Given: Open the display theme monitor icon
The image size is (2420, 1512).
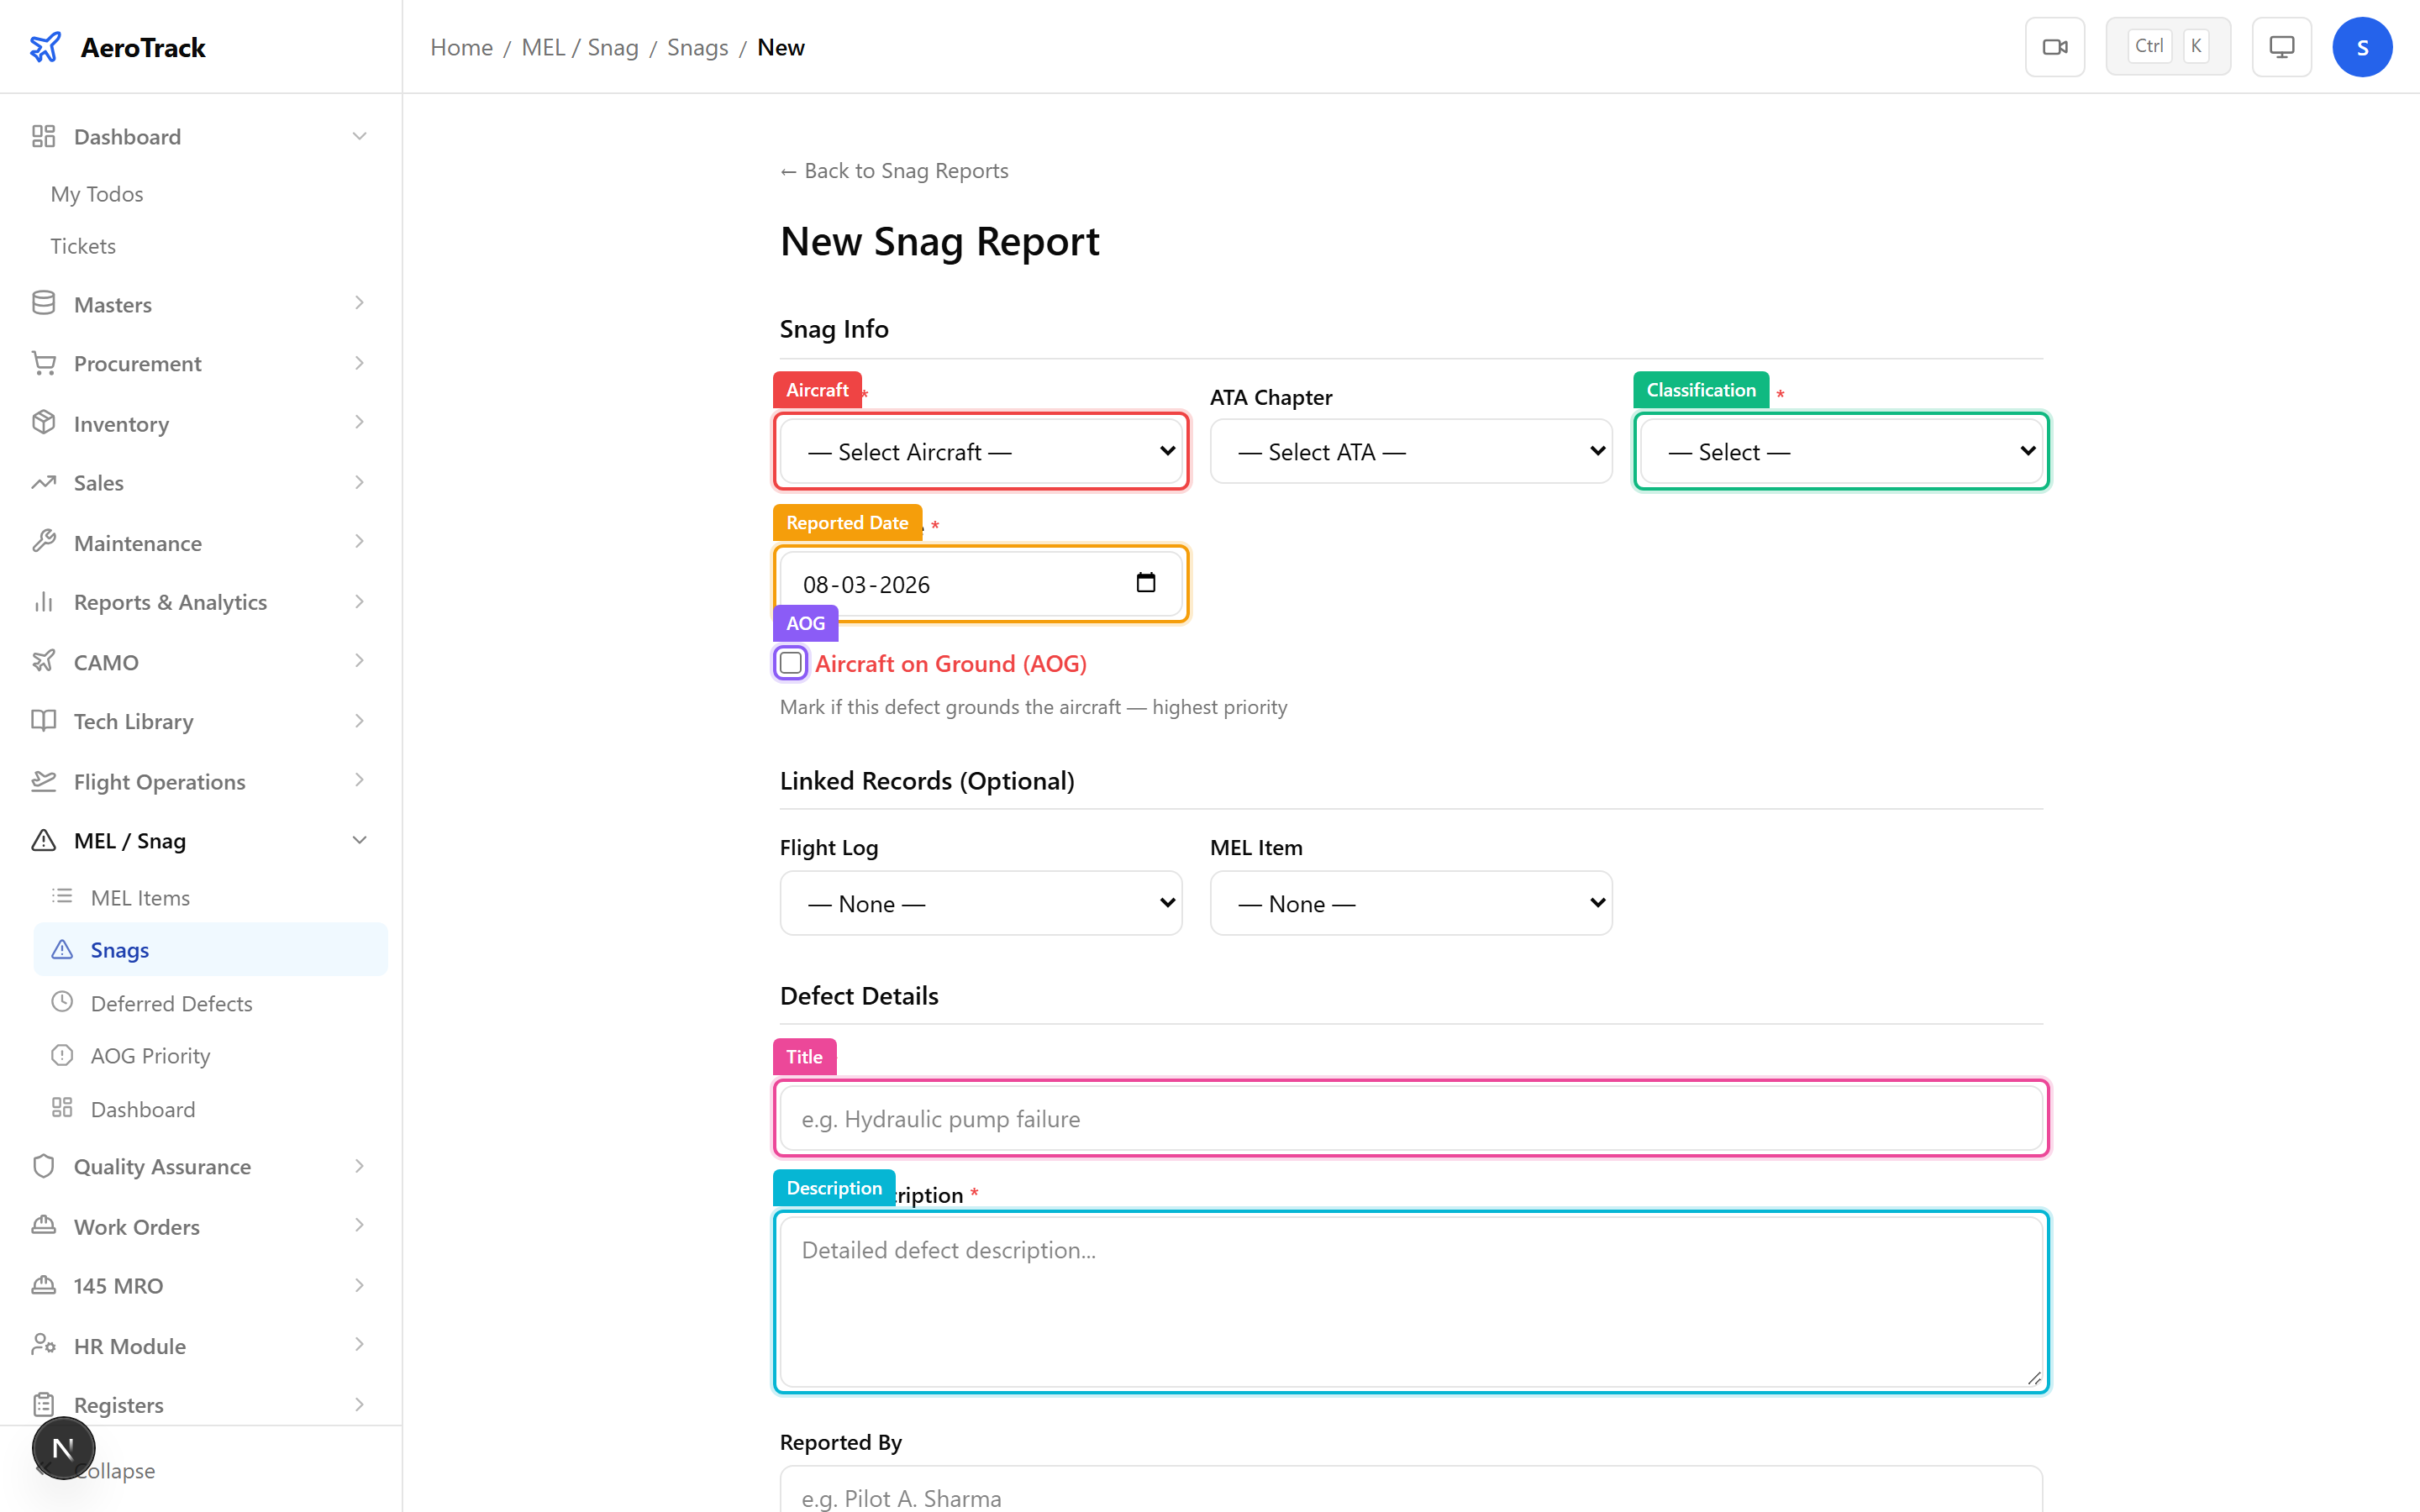Looking at the screenshot, I should coord(2281,46).
